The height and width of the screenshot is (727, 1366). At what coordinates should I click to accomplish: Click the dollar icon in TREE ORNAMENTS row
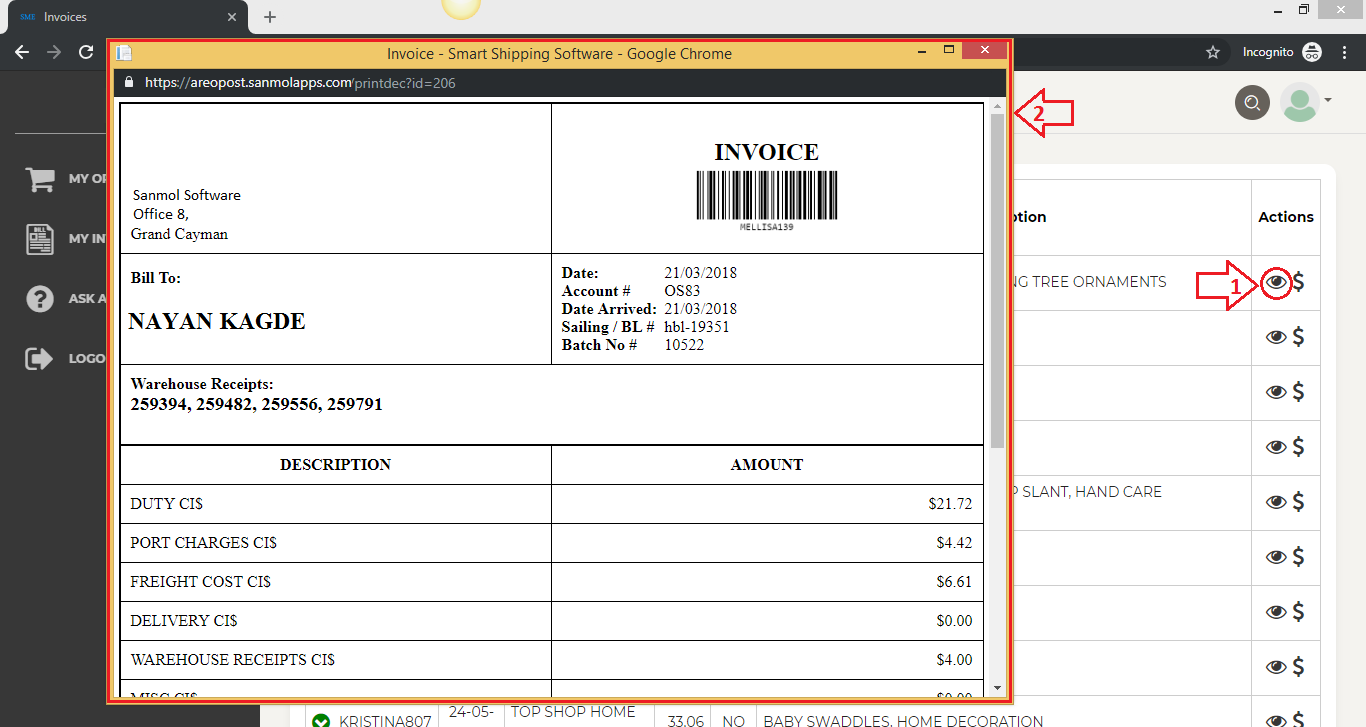pos(1298,282)
